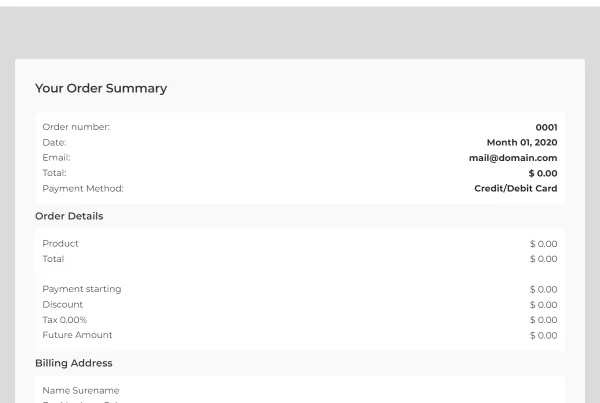Image resolution: width=600 pixels, height=403 pixels.
Task: Click the date value Month 01, 2020
Action: 522,142
